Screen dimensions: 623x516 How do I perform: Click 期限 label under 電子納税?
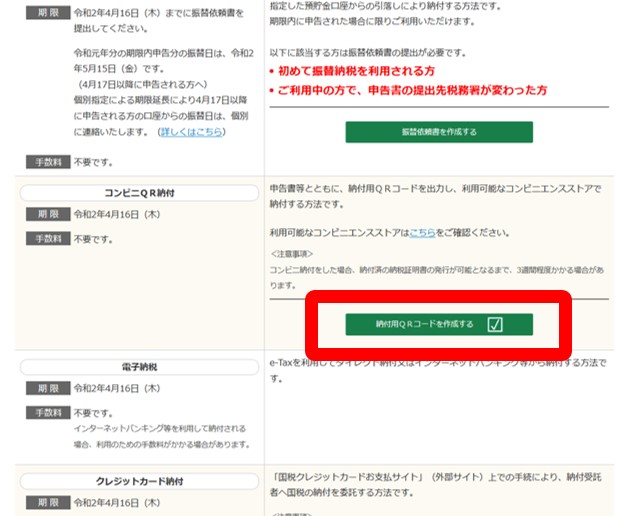click(48, 388)
